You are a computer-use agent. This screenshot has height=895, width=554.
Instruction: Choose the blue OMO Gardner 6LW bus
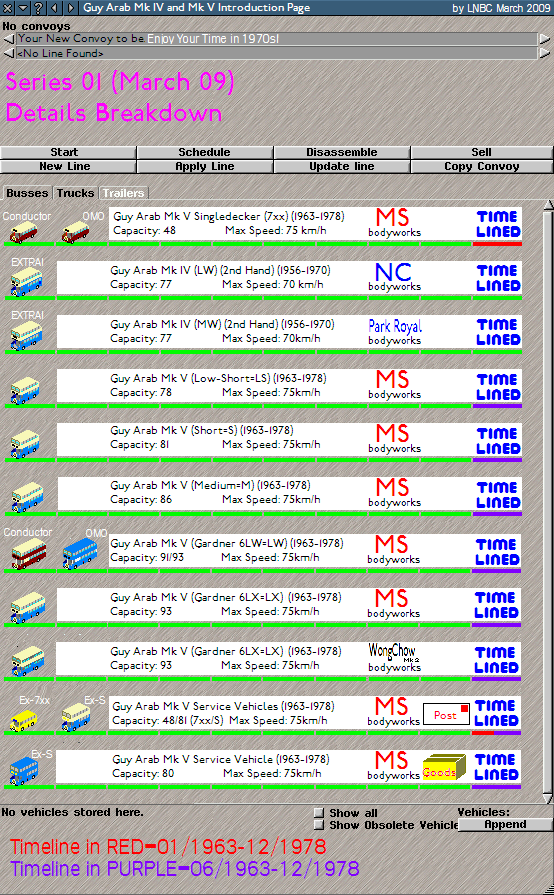coord(79,554)
